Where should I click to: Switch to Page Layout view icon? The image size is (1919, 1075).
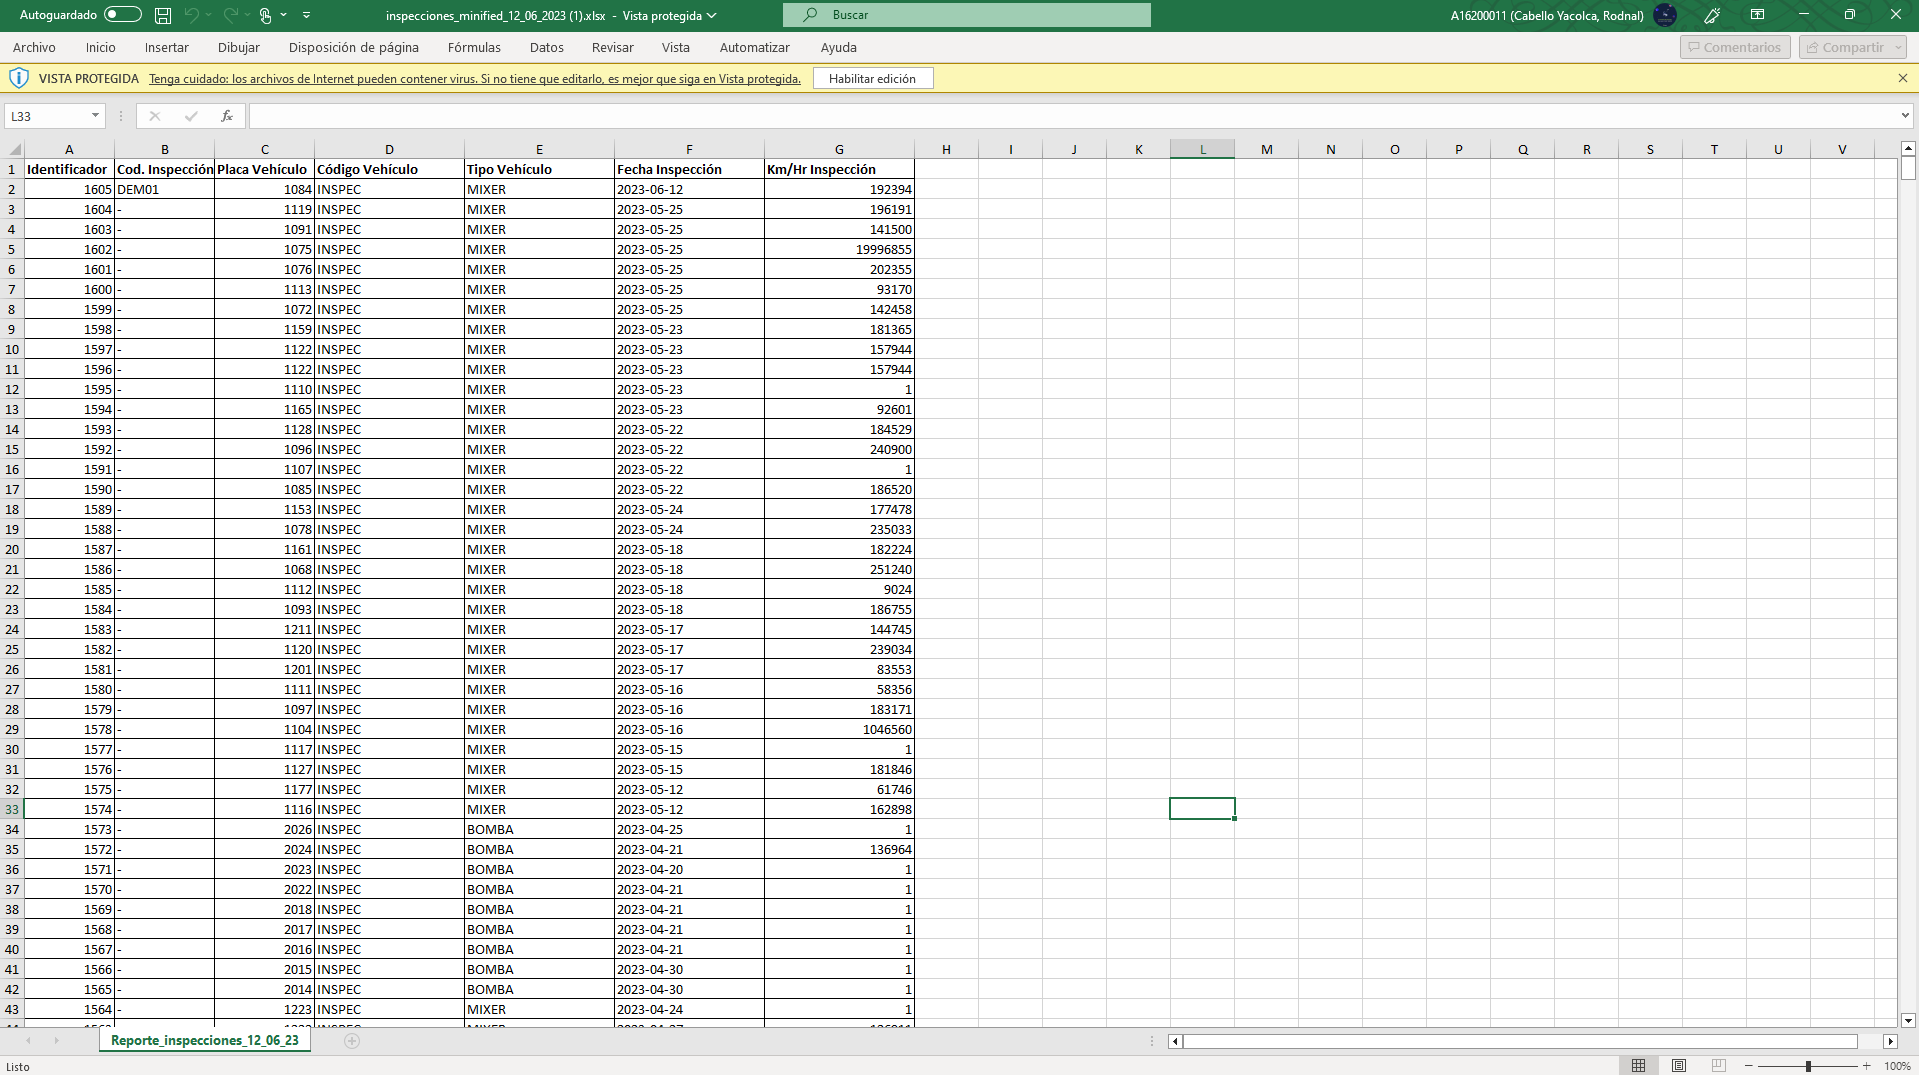(1679, 1066)
